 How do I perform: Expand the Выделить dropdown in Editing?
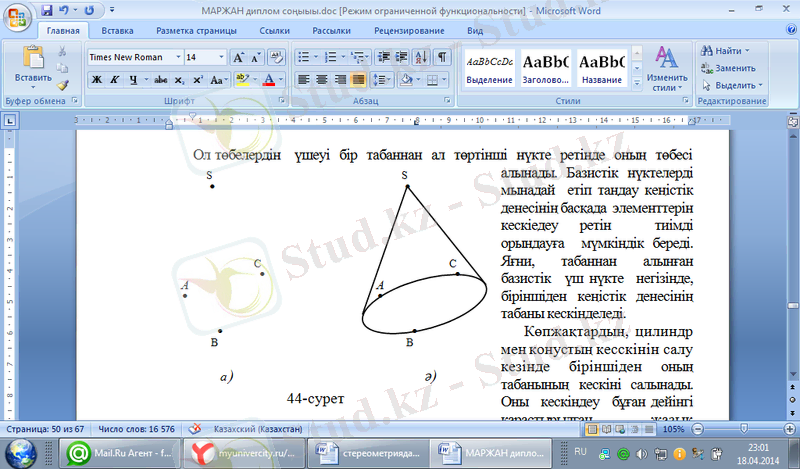pyautogui.click(x=733, y=86)
